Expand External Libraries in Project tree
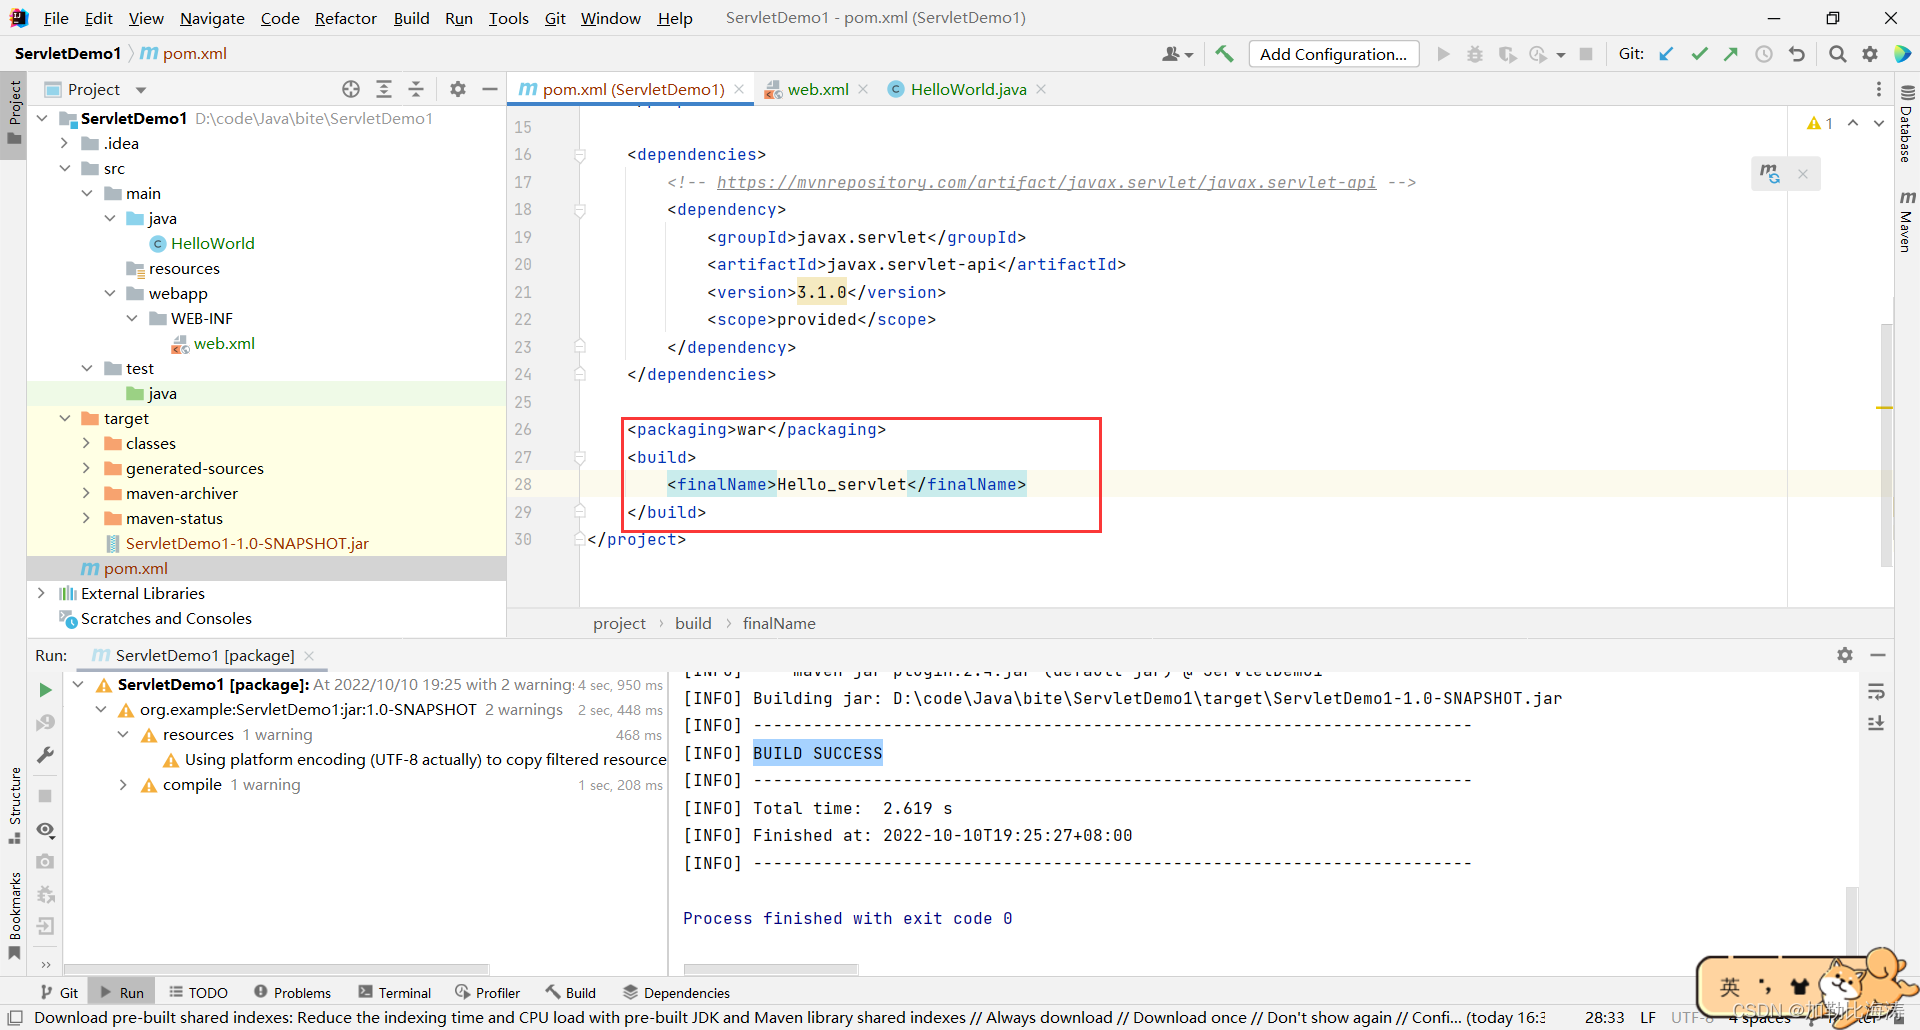Screen dimensions: 1920x1030 (41, 593)
